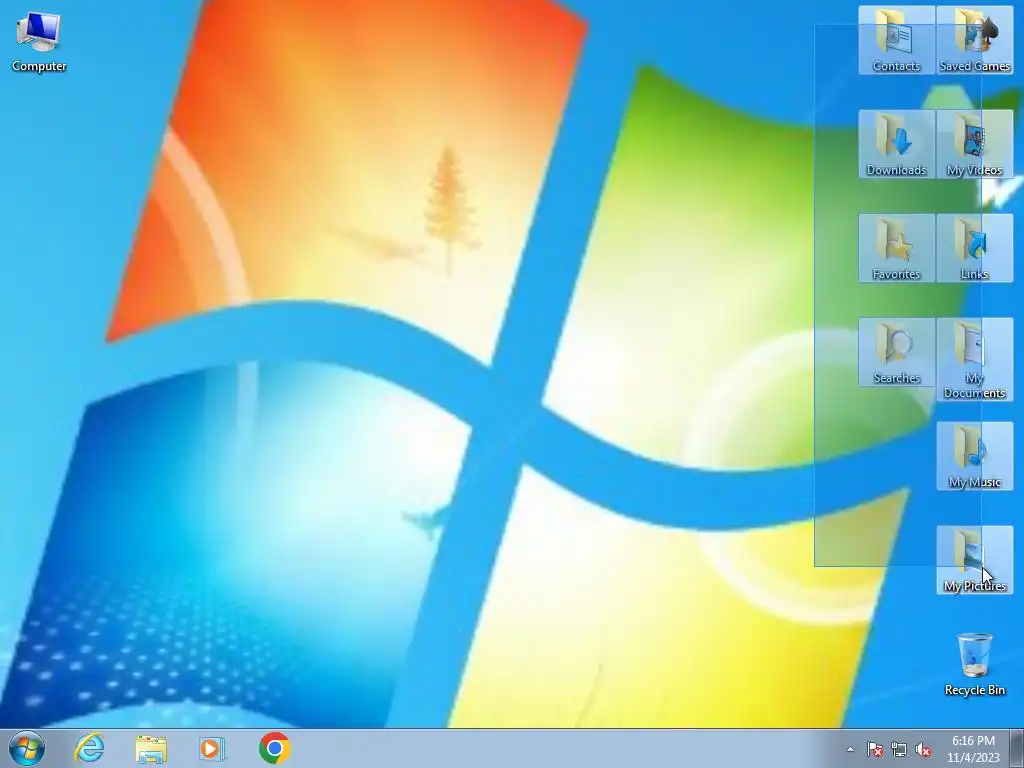1024x768 pixels.
Task: Launch Google Chrome from the taskbar
Action: coord(274,748)
